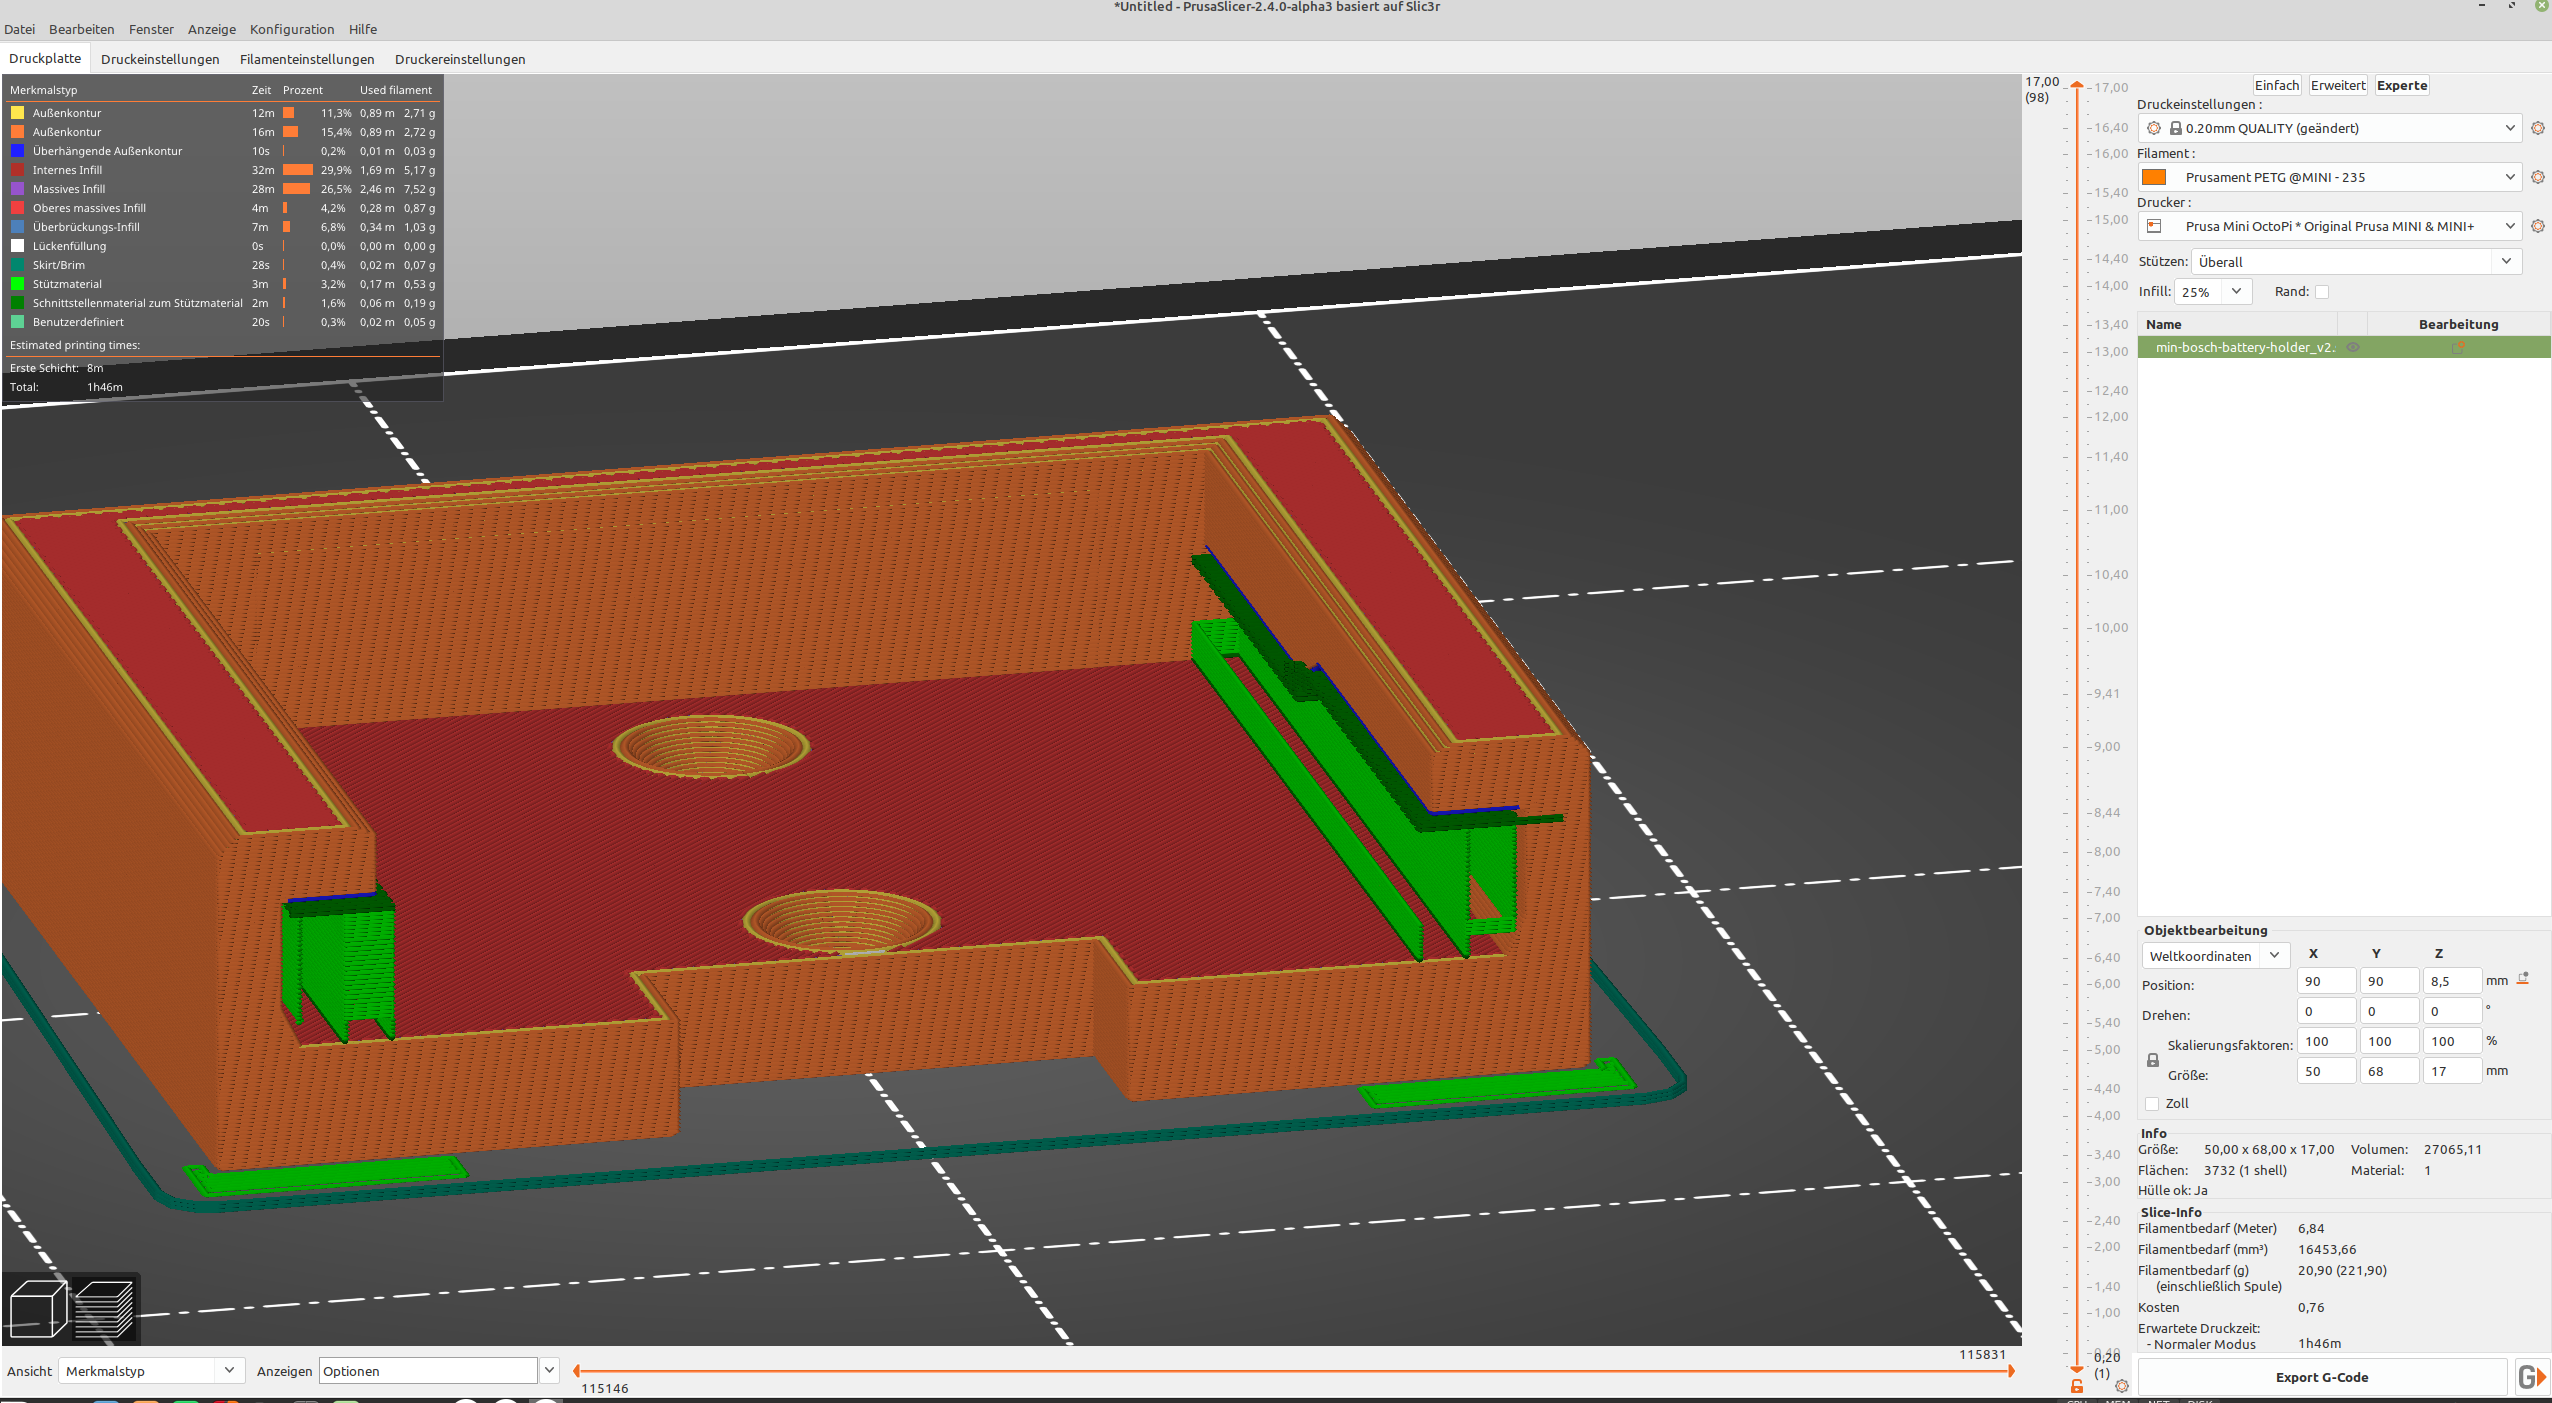Click the horizontal moves slider left thumb

pos(577,1371)
